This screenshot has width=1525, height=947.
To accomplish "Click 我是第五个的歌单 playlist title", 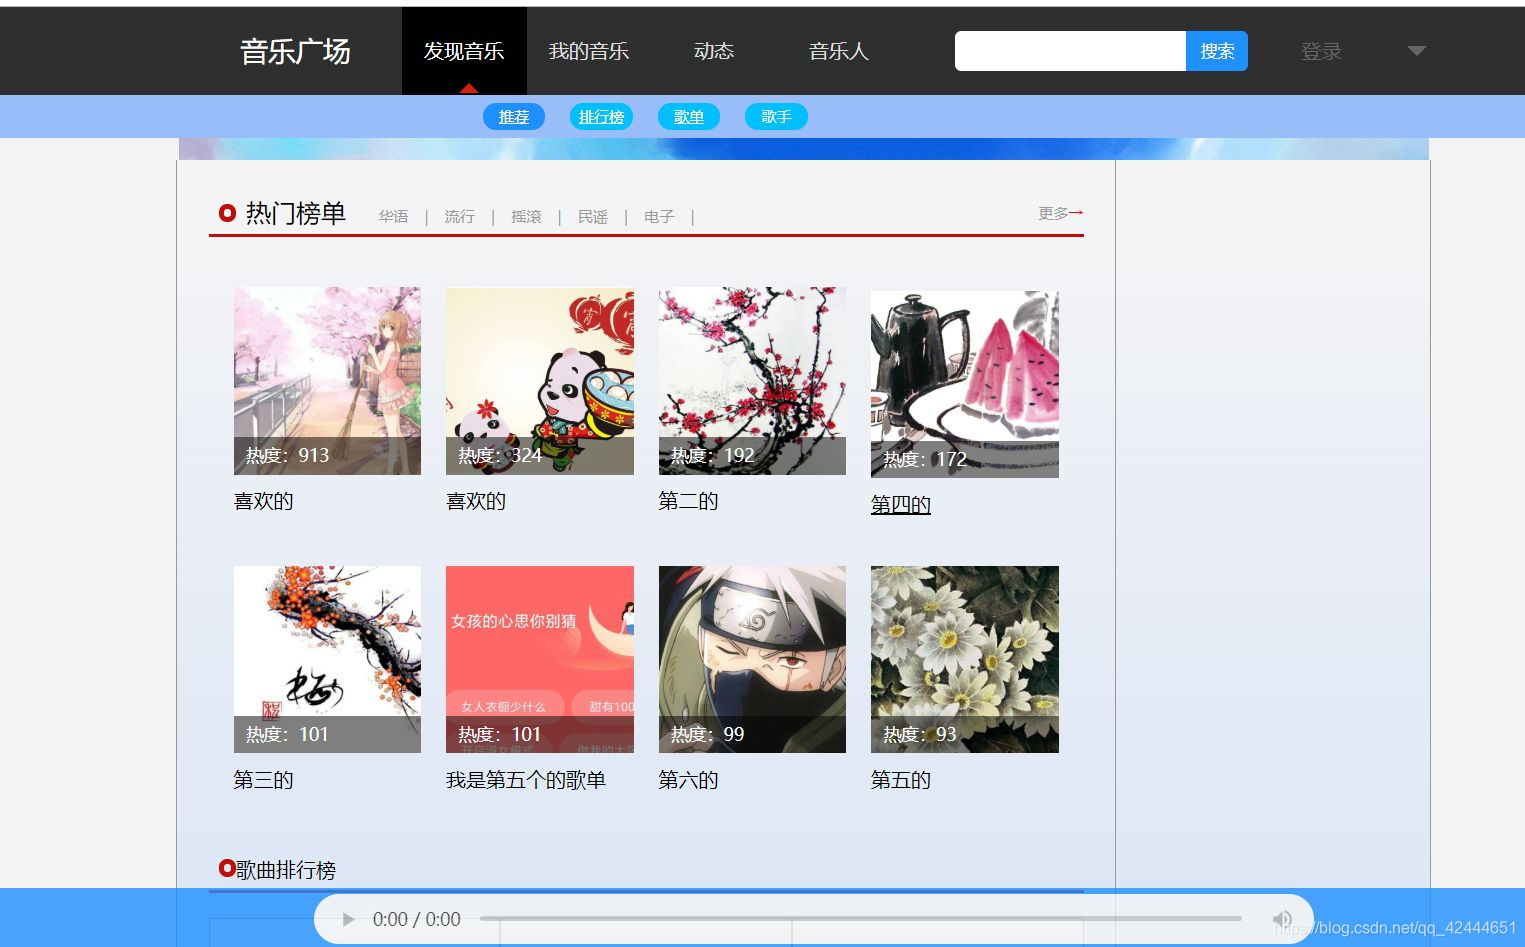I will (x=526, y=780).
